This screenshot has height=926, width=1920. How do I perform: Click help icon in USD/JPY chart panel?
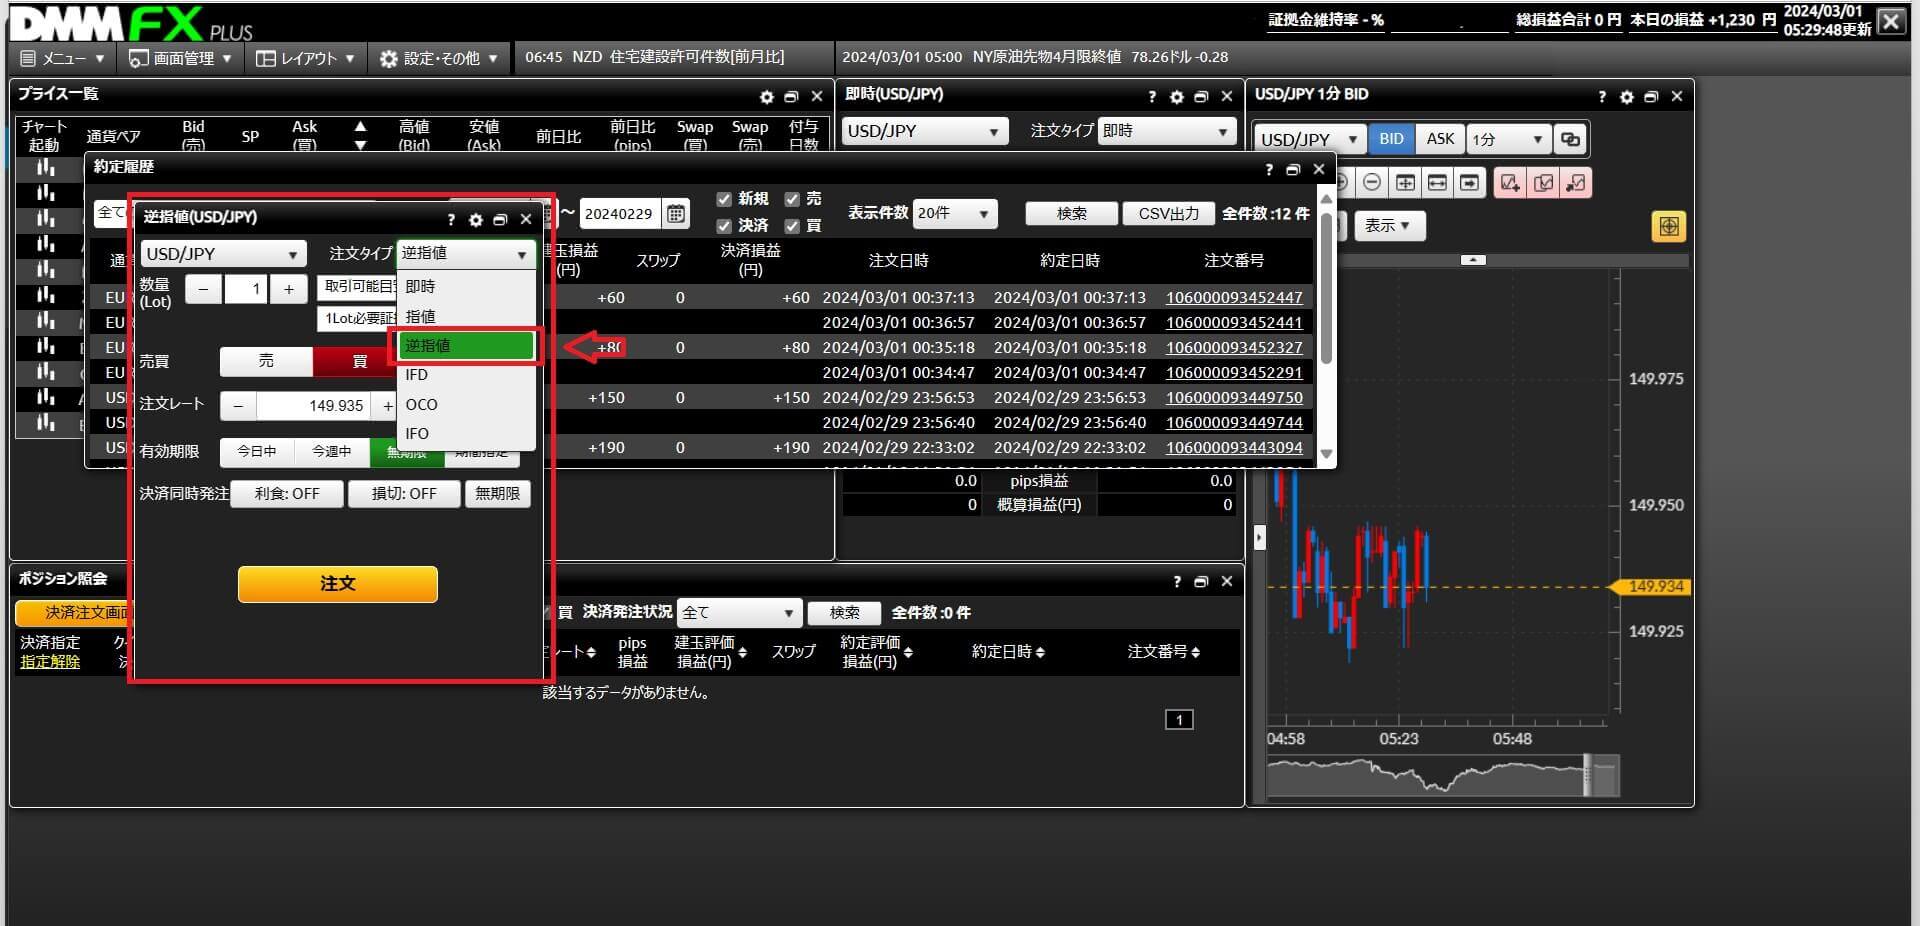click(1601, 97)
